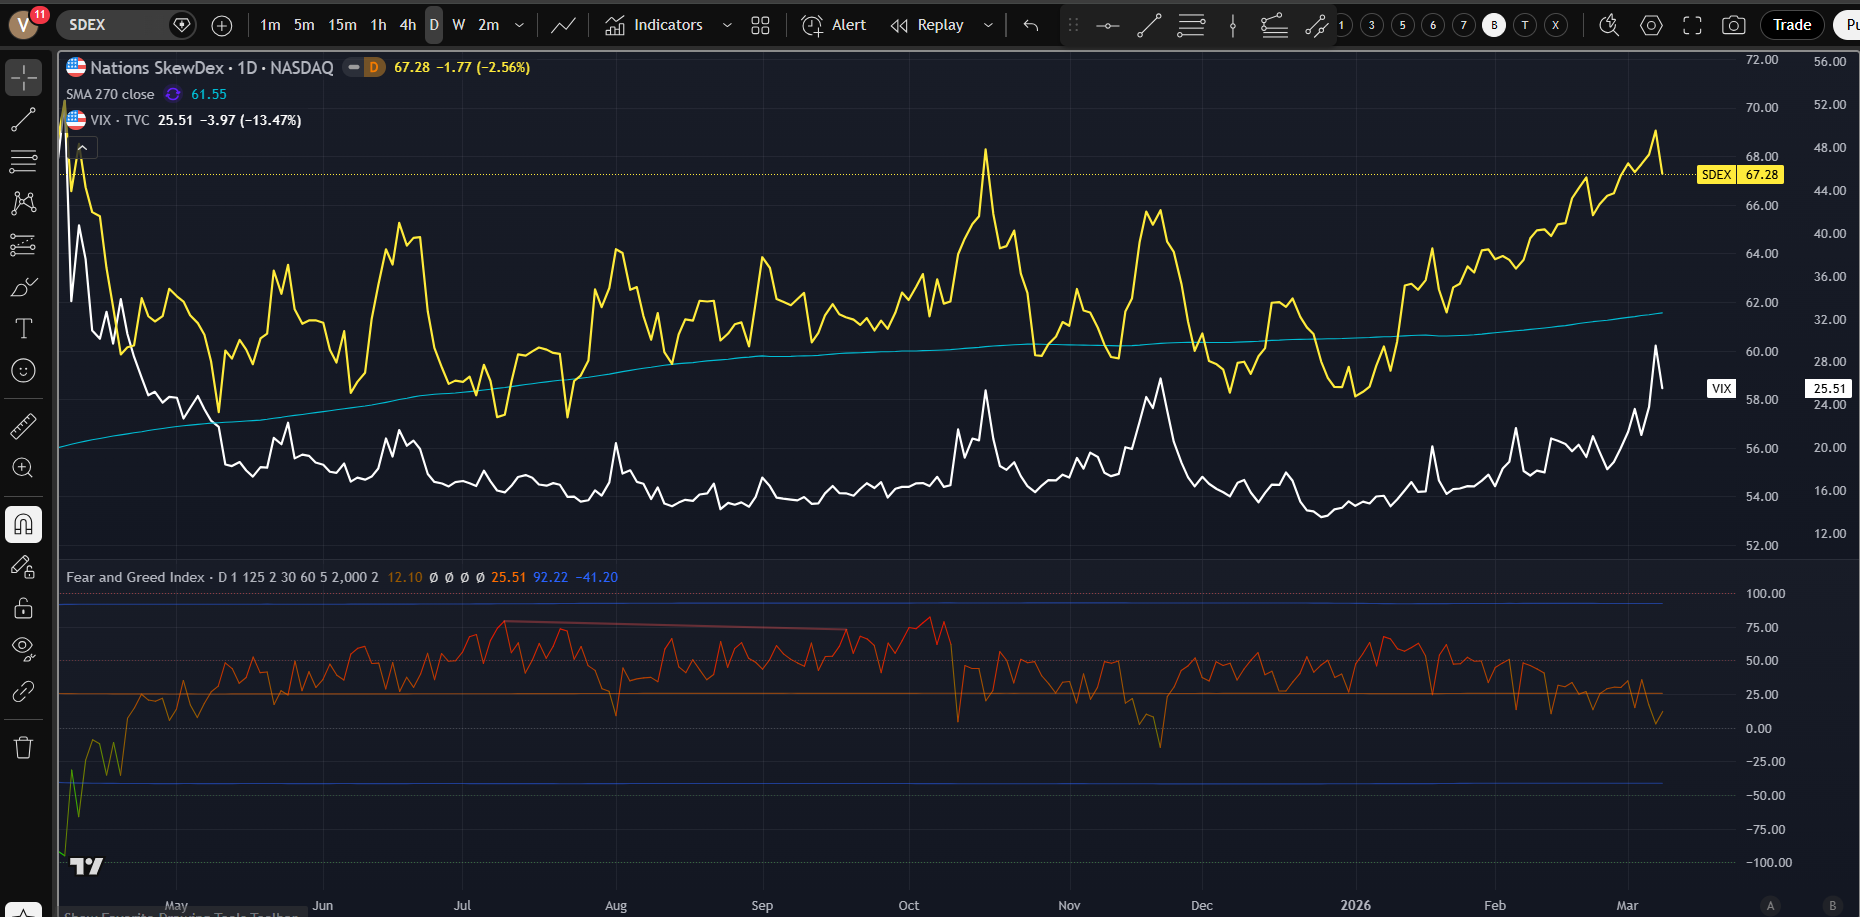Viewport: 1860px width, 917px height.
Task: Open the emoji icons tool
Action: [23, 371]
